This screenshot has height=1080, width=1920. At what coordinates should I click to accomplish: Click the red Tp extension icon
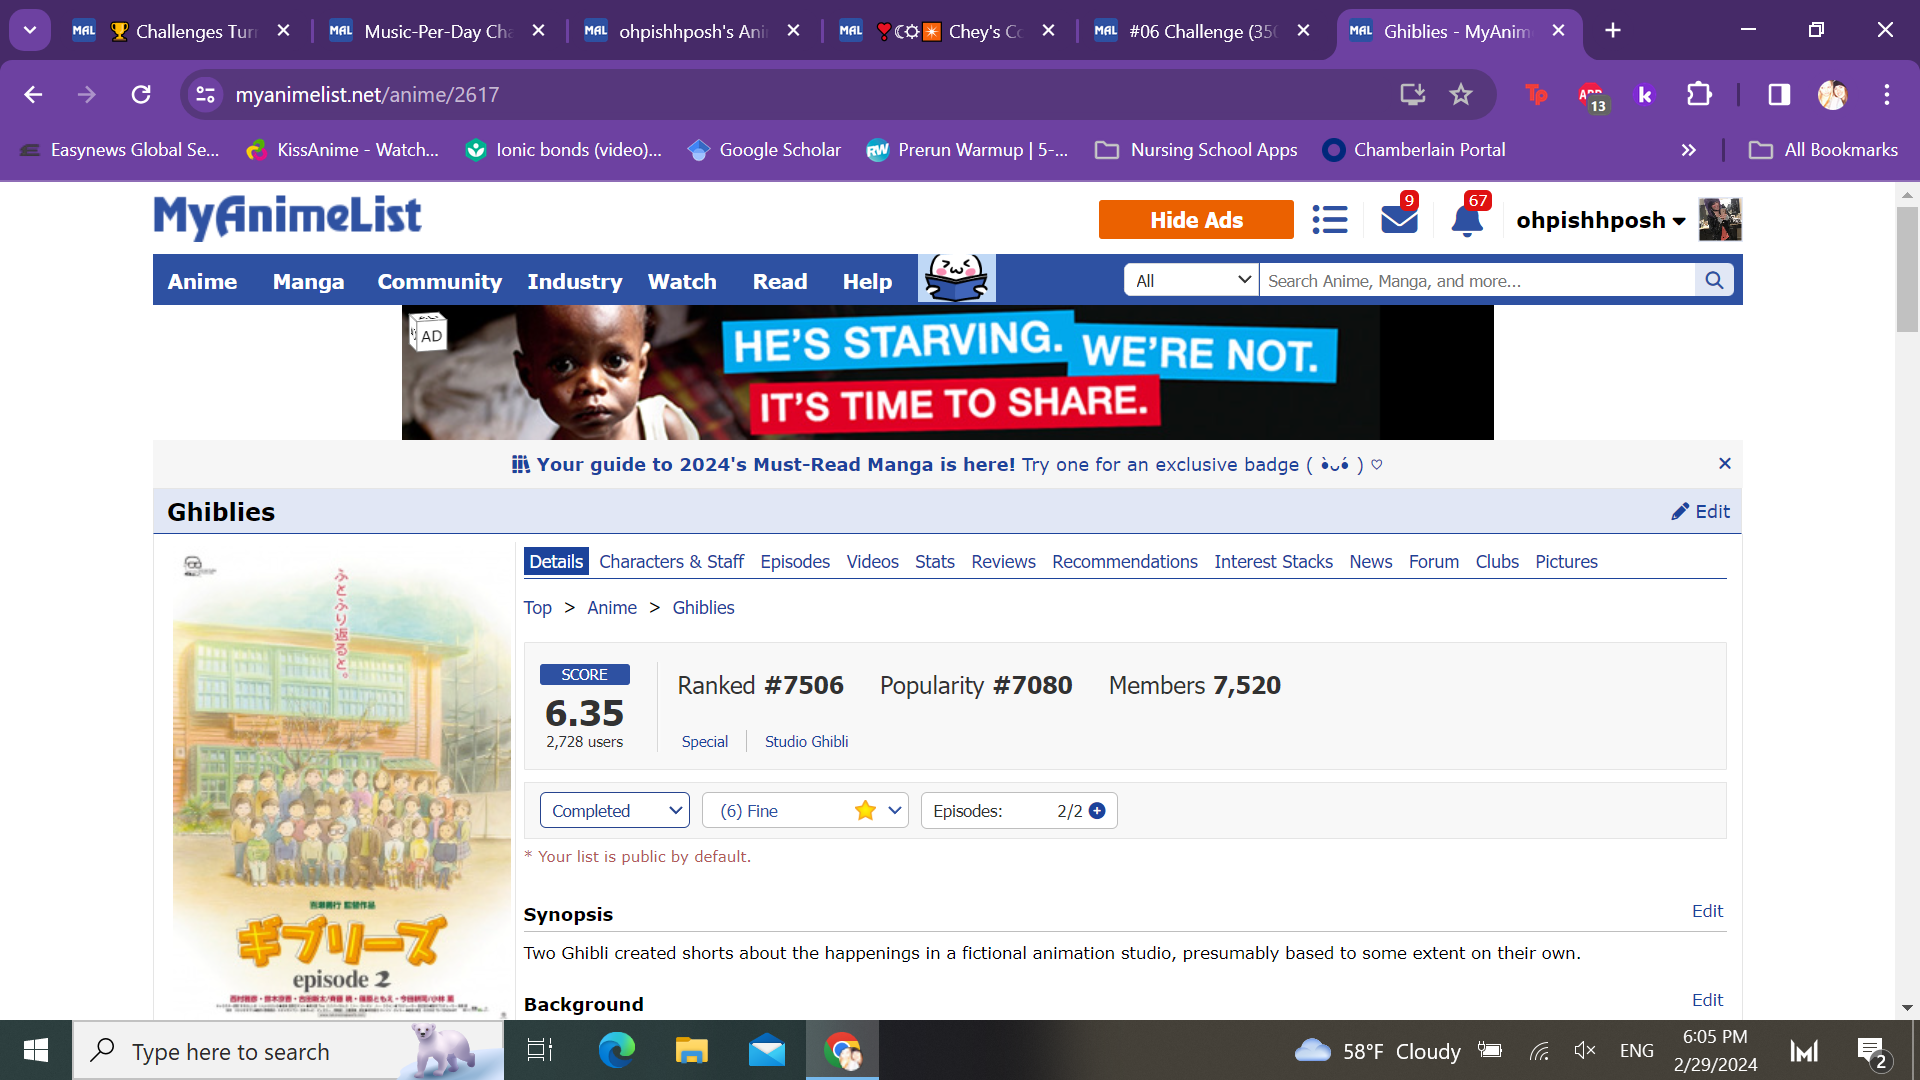(1536, 94)
